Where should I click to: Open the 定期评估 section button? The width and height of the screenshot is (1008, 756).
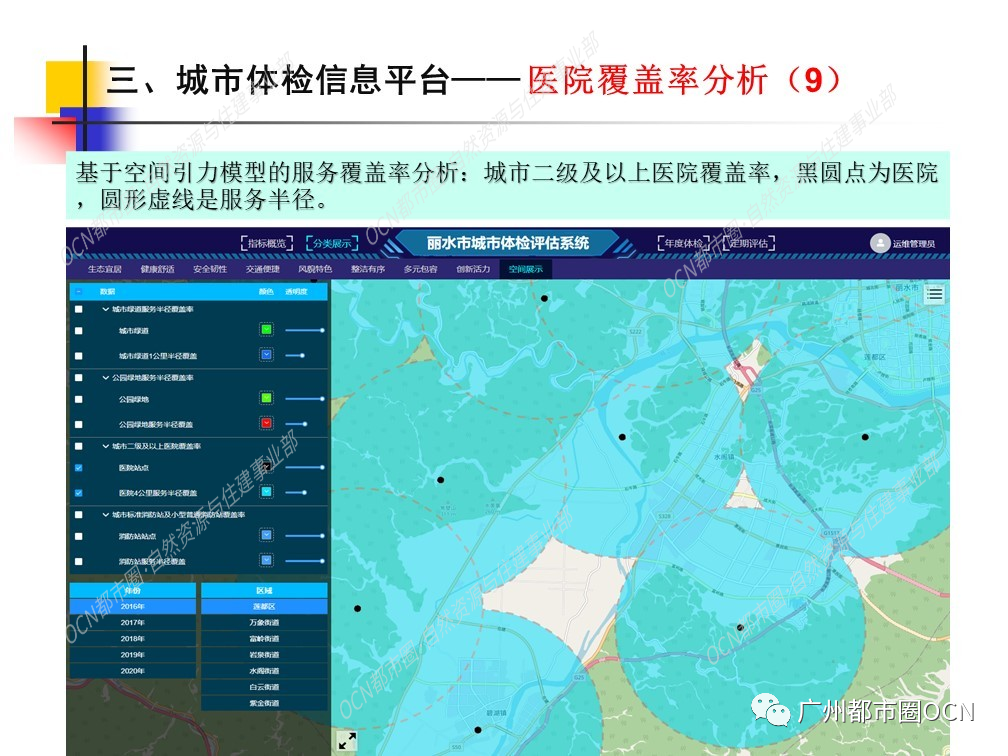click(749, 243)
